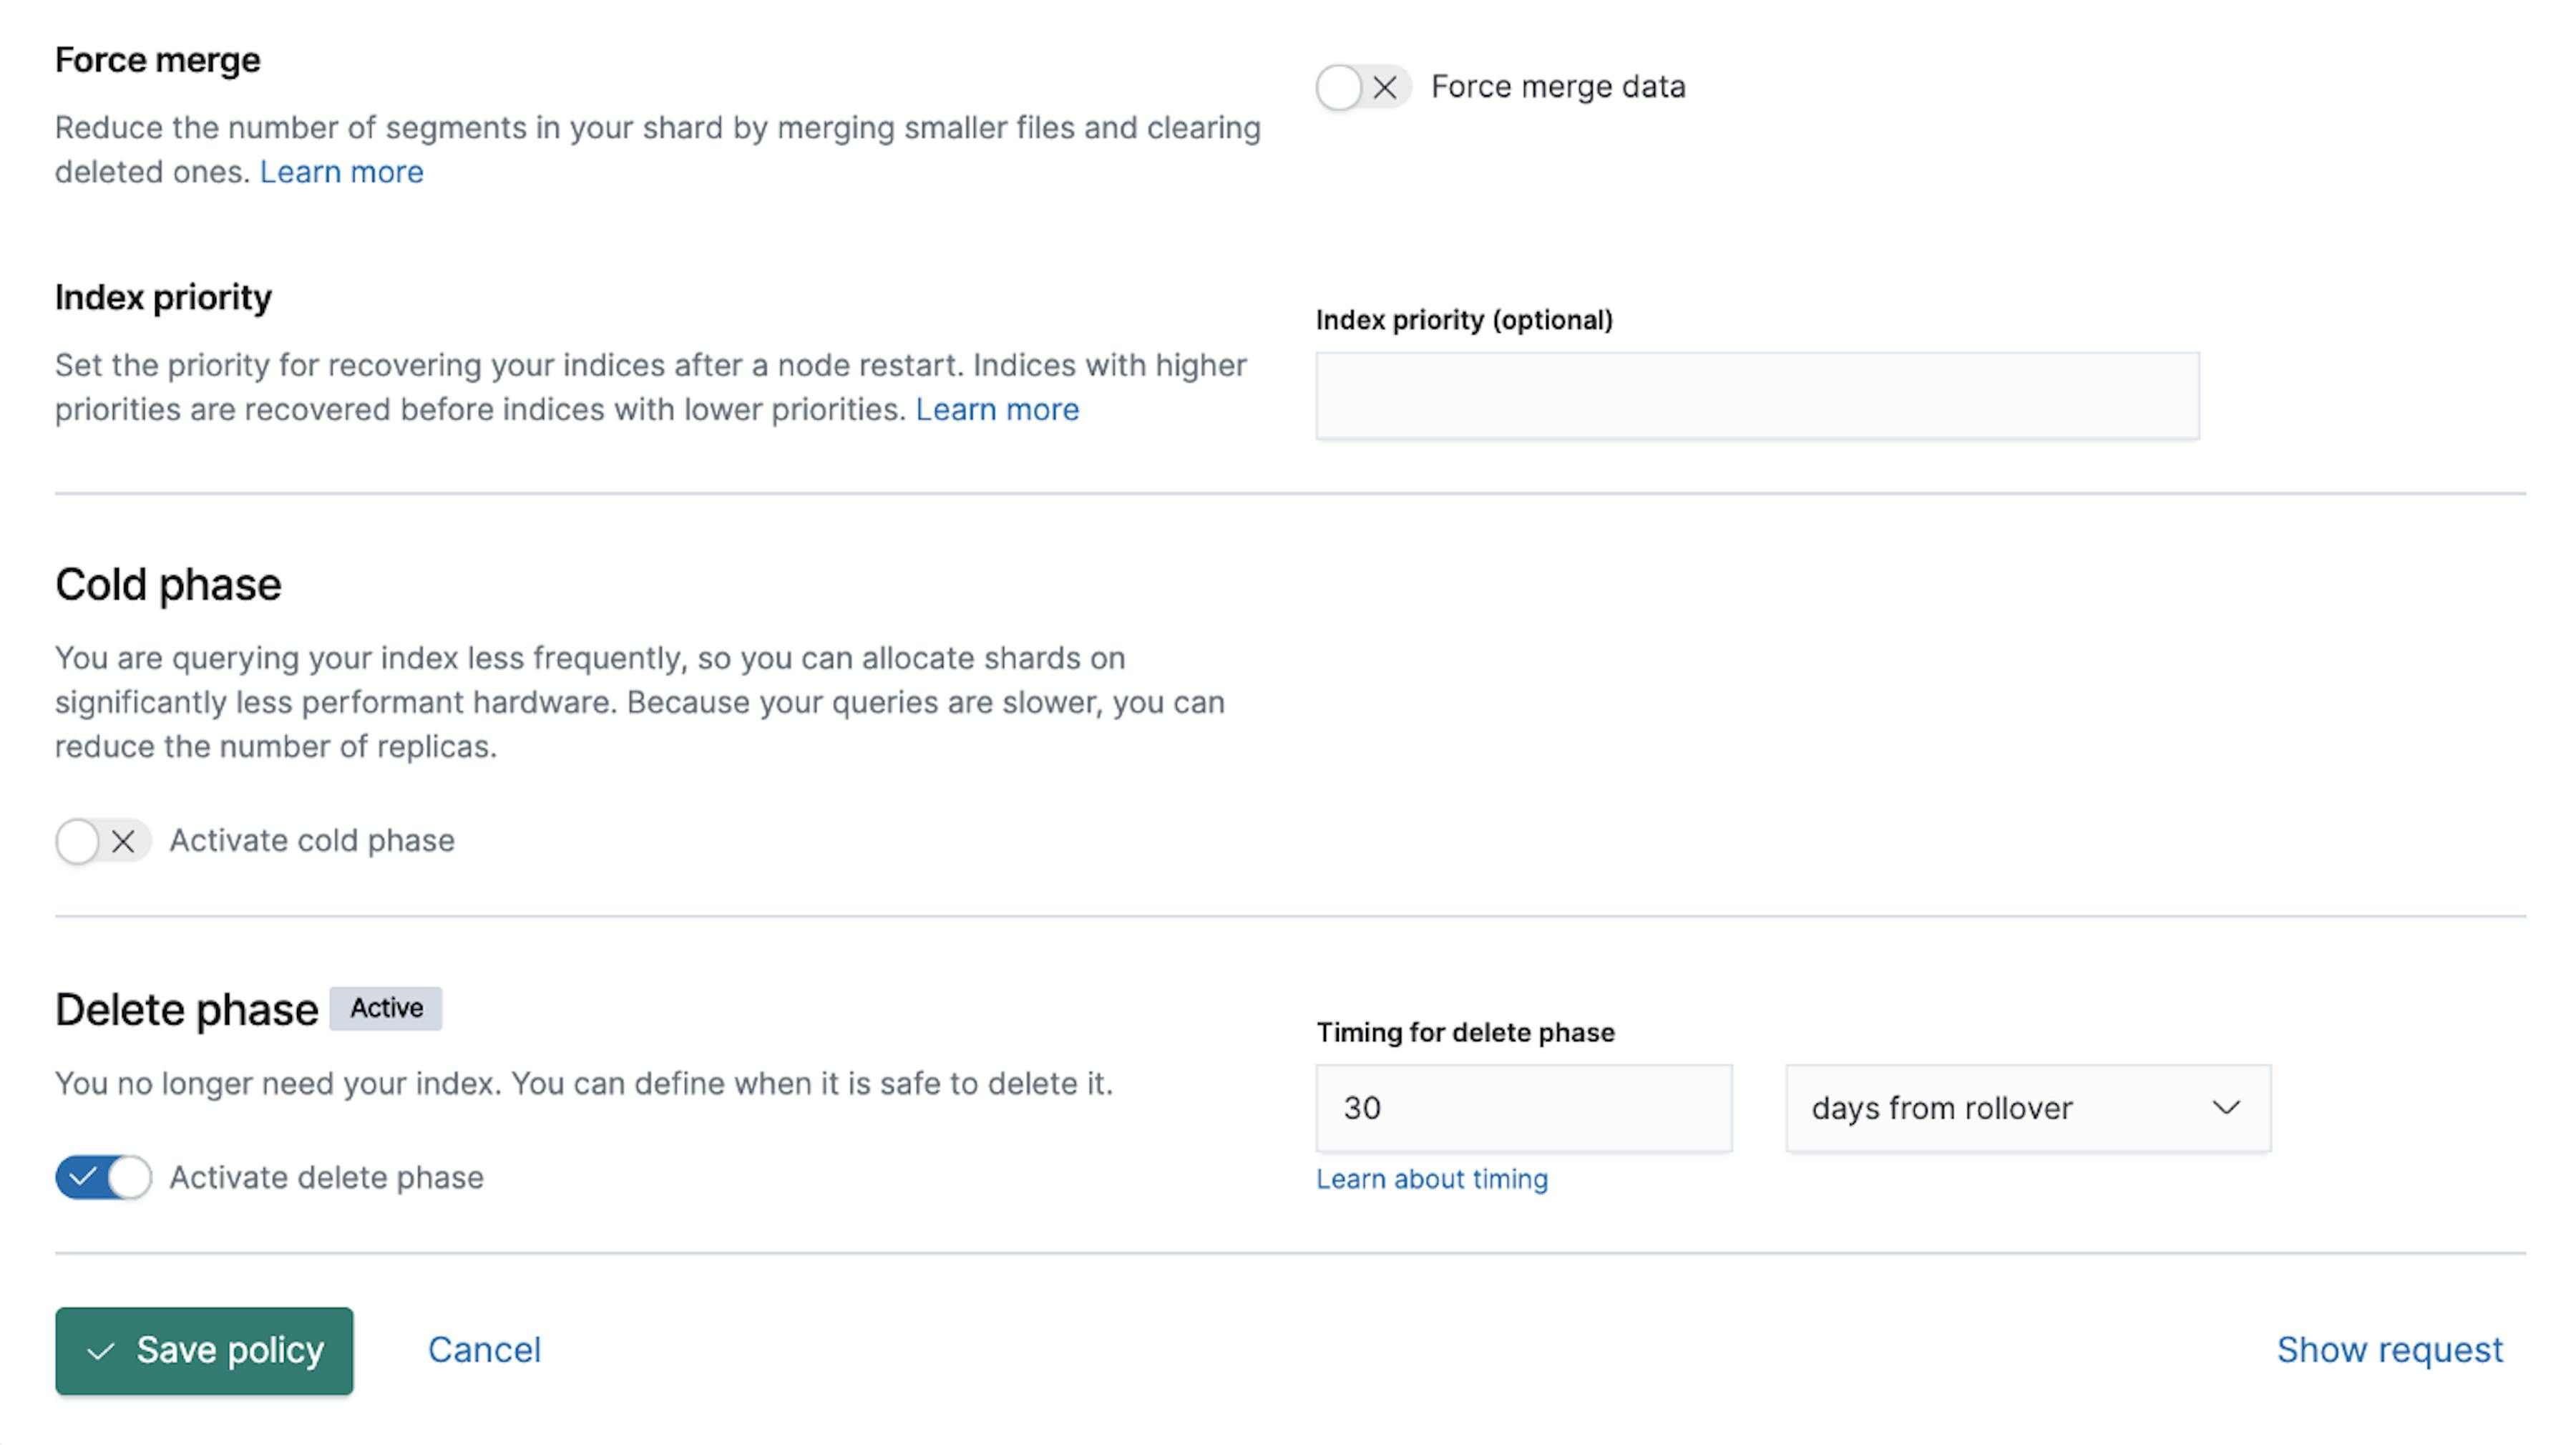Disable the Activate delete phase switch
Image resolution: width=2576 pixels, height=1445 pixels.
[102, 1177]
